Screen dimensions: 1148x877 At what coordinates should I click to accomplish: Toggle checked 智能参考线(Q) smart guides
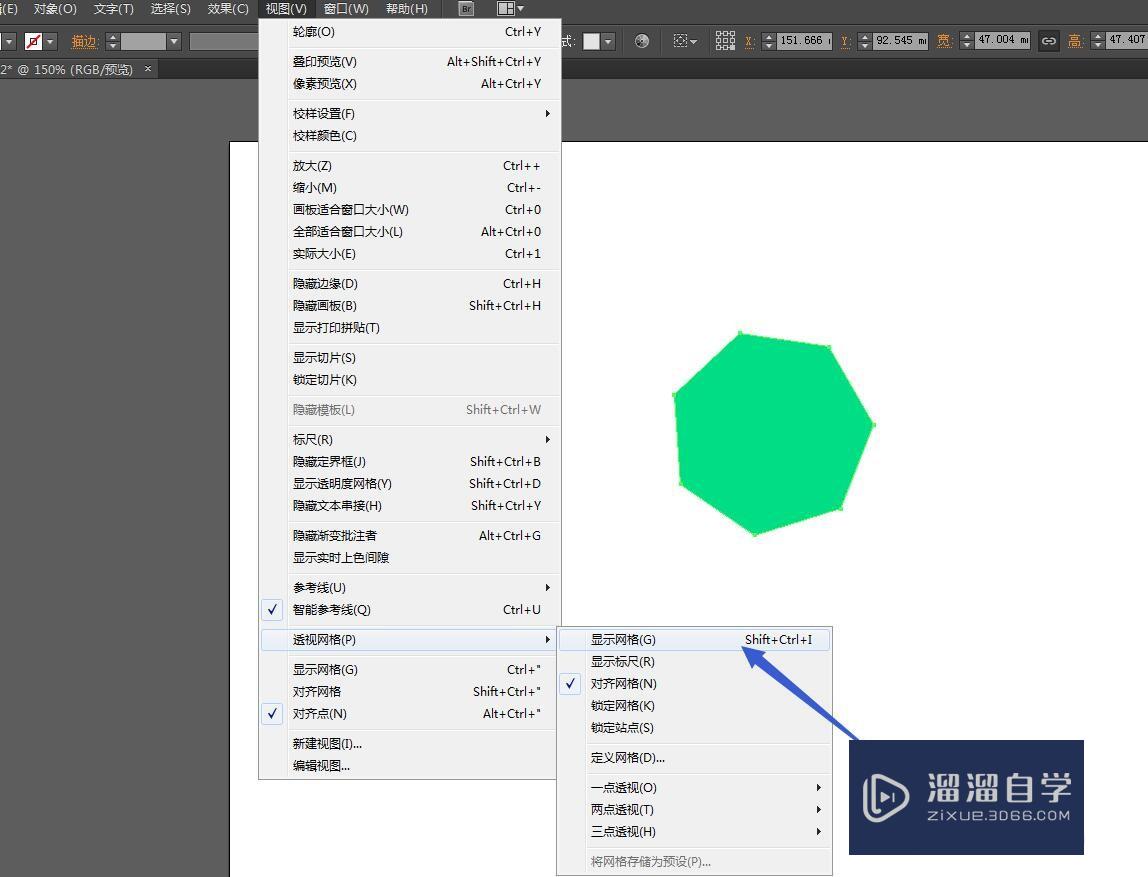[x=410, y=609]
